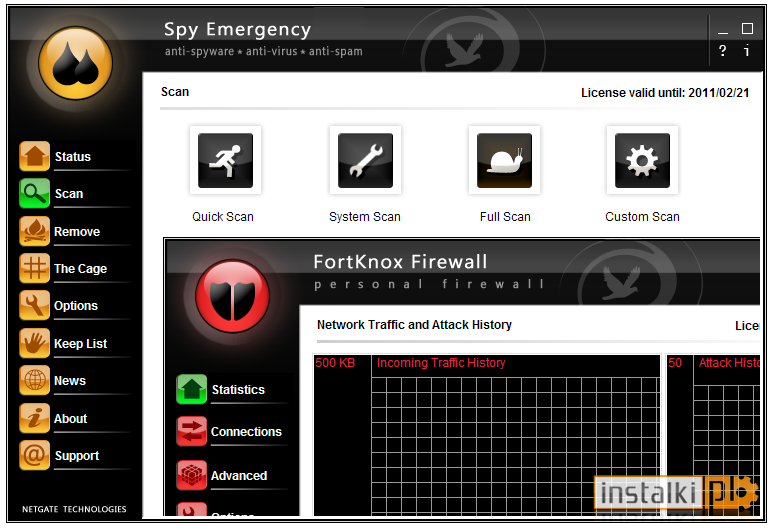This screenshot has height=530, width=771.
Task: Open the Keep List section
Action: [x=80, y=344]
